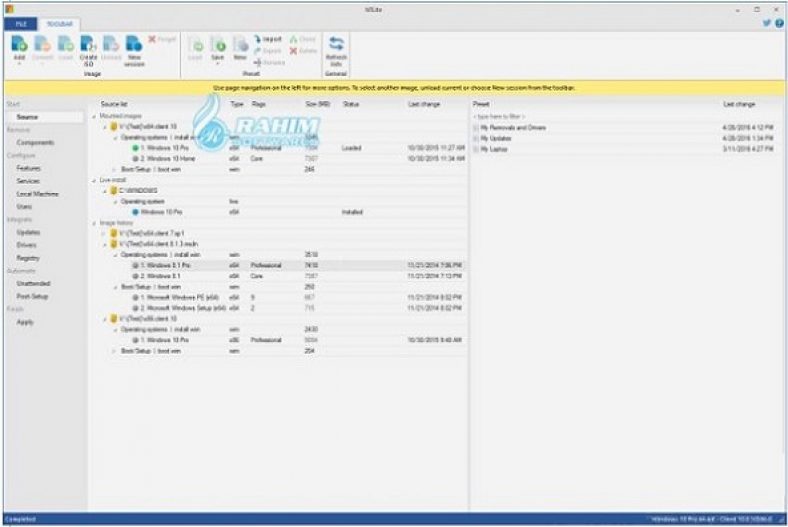
Task: Click the Add image icon
Action: click(19, 44)
